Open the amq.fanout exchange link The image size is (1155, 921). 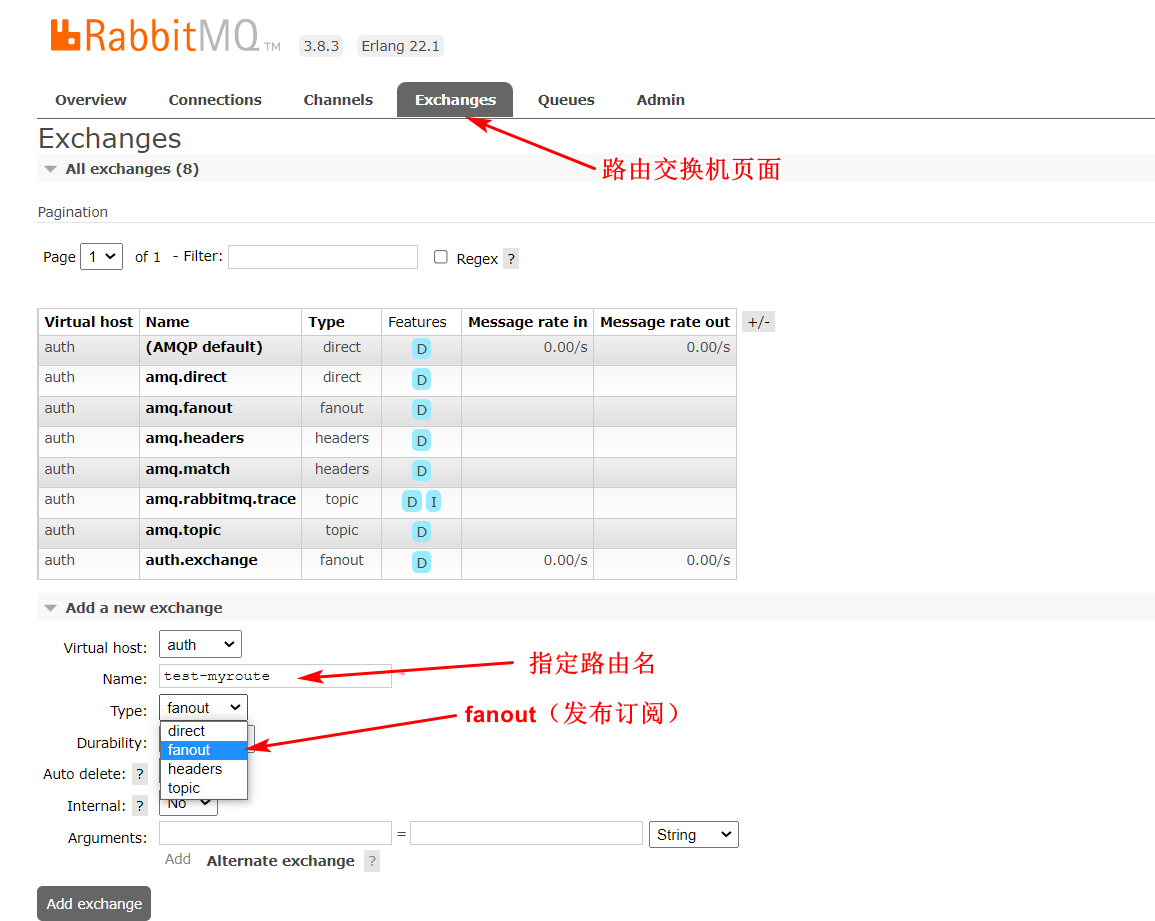pos(189,408)
